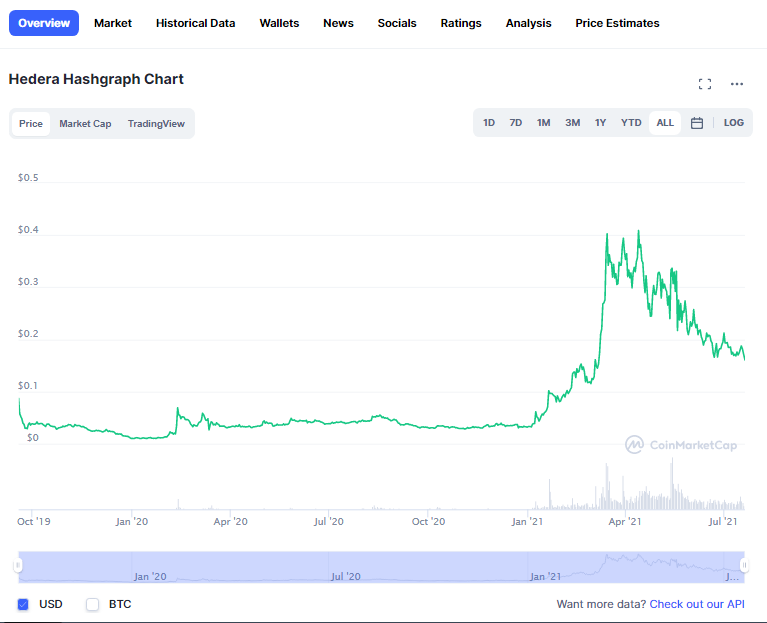Click the right range slider handle
This screenshot has width=767, height=623.
click(744, 566)
